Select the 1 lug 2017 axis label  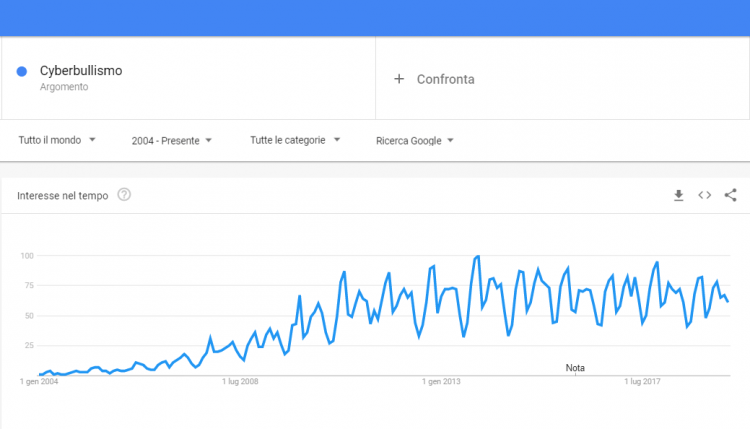click(642, 381)
